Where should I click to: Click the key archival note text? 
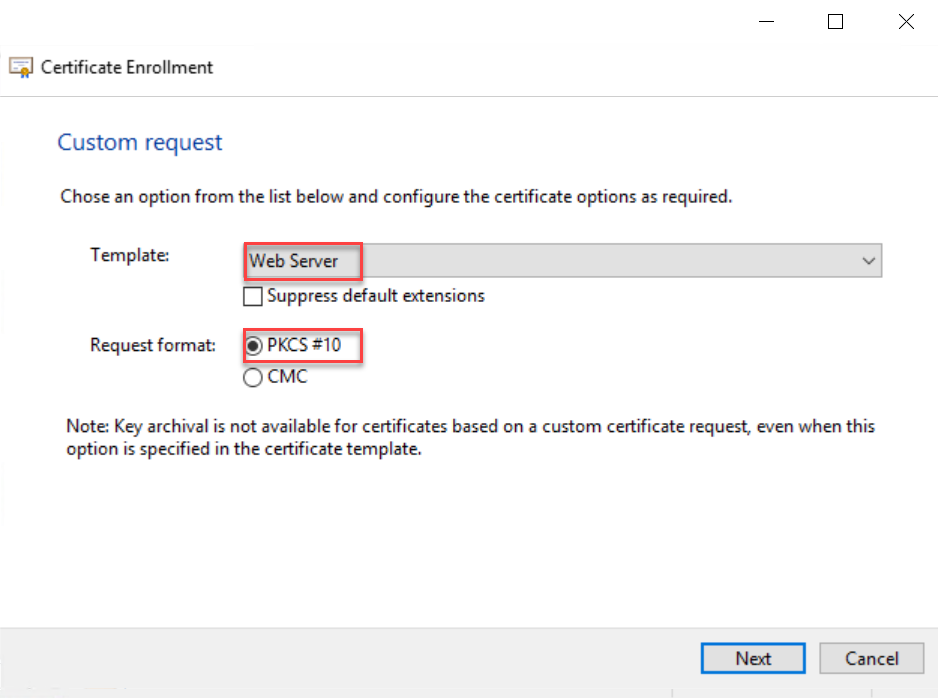click(470, 438)
